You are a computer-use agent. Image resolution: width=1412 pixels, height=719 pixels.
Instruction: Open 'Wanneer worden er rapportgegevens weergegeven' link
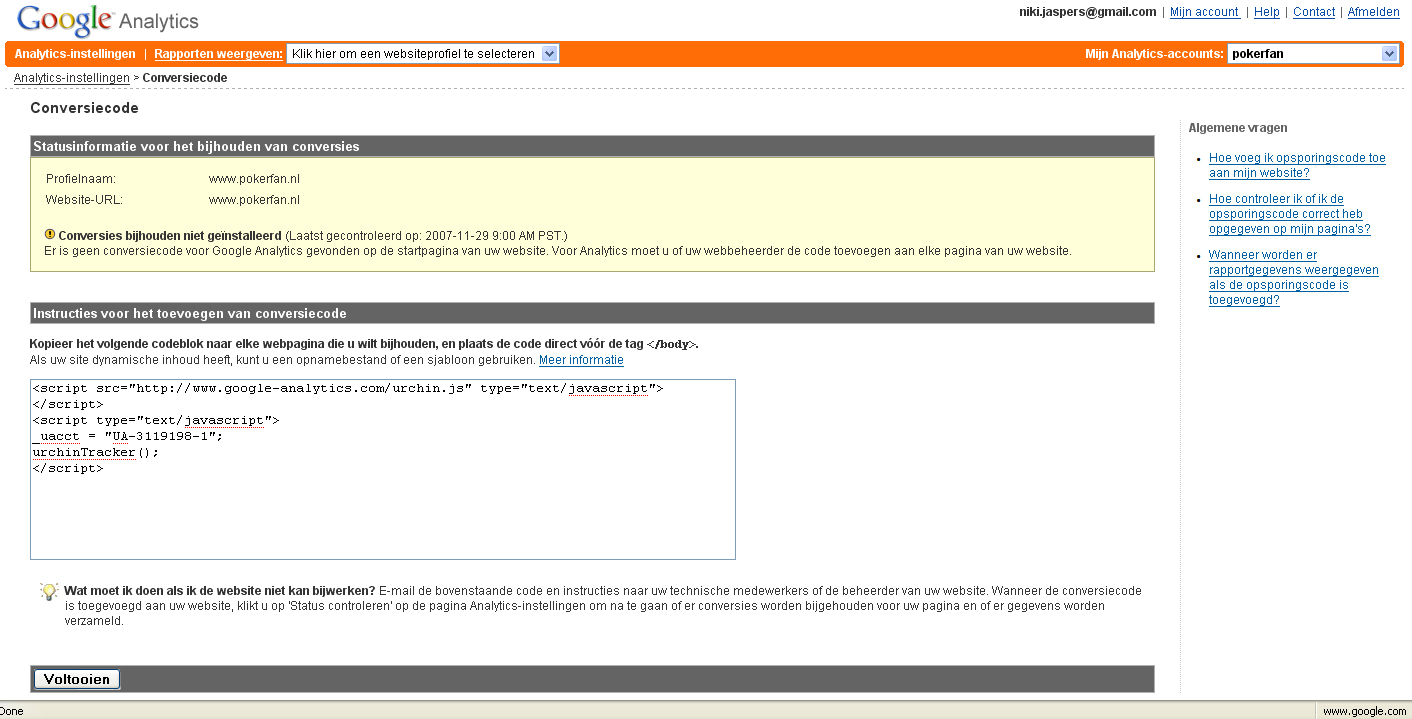click(1294, 277)
